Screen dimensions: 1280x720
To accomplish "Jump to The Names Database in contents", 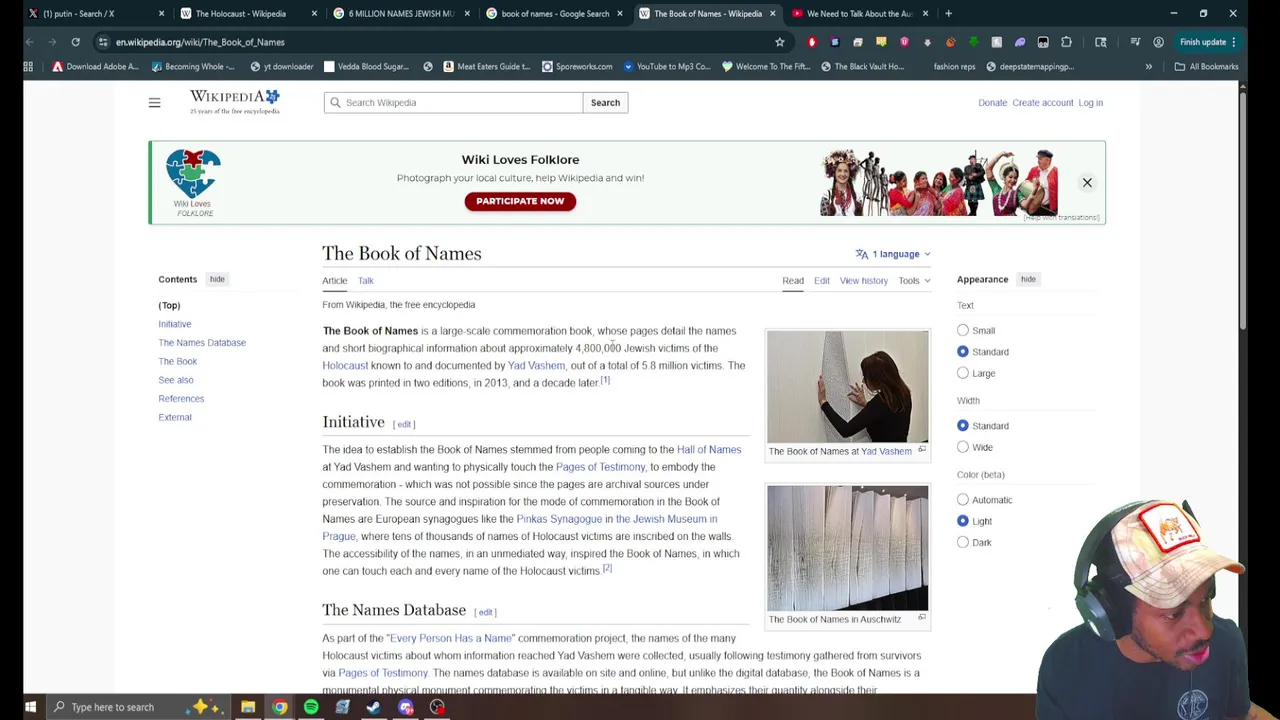I will point(202,342).
